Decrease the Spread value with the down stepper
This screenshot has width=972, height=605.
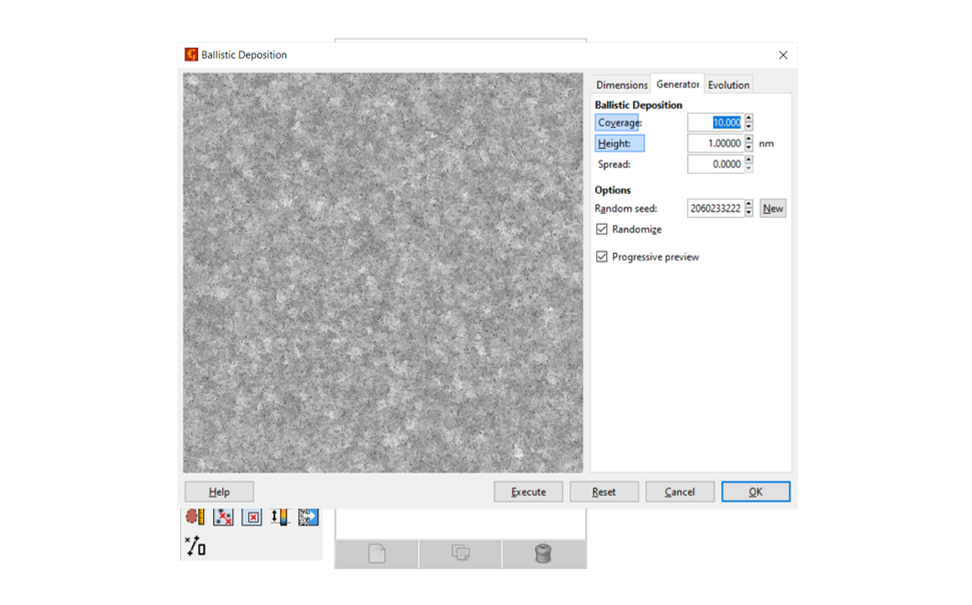click(750, 167)
